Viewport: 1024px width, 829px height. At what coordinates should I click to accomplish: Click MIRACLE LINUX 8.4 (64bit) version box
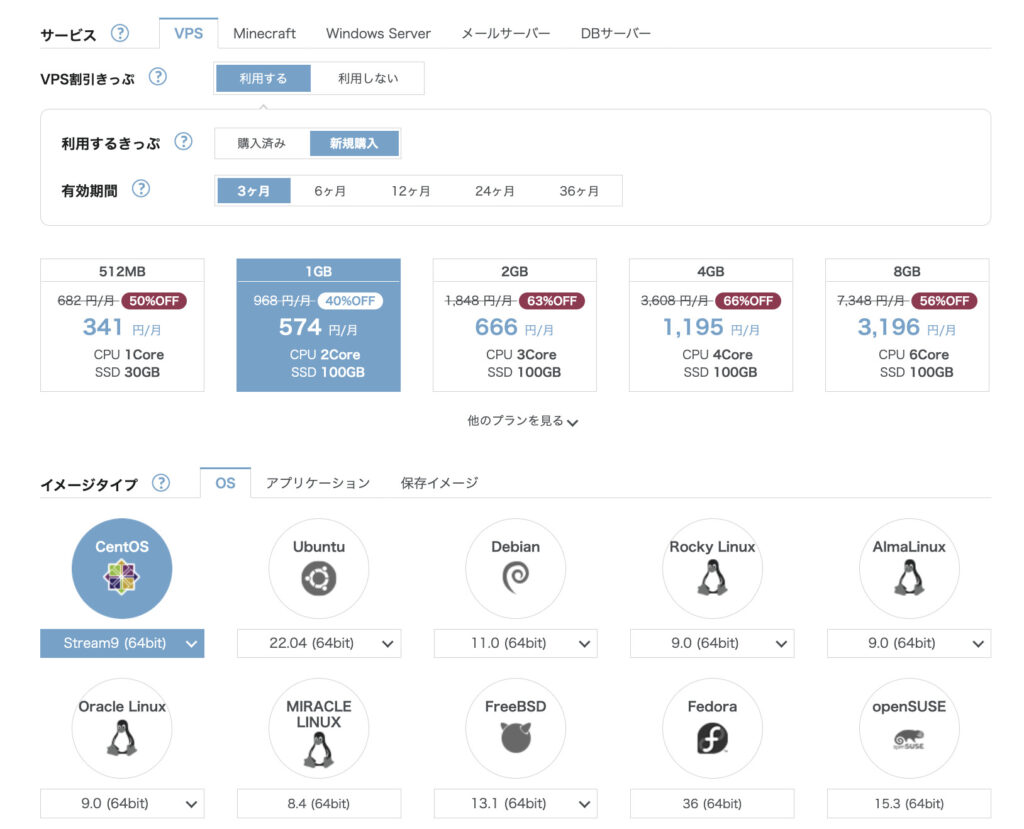pos(319,804)
